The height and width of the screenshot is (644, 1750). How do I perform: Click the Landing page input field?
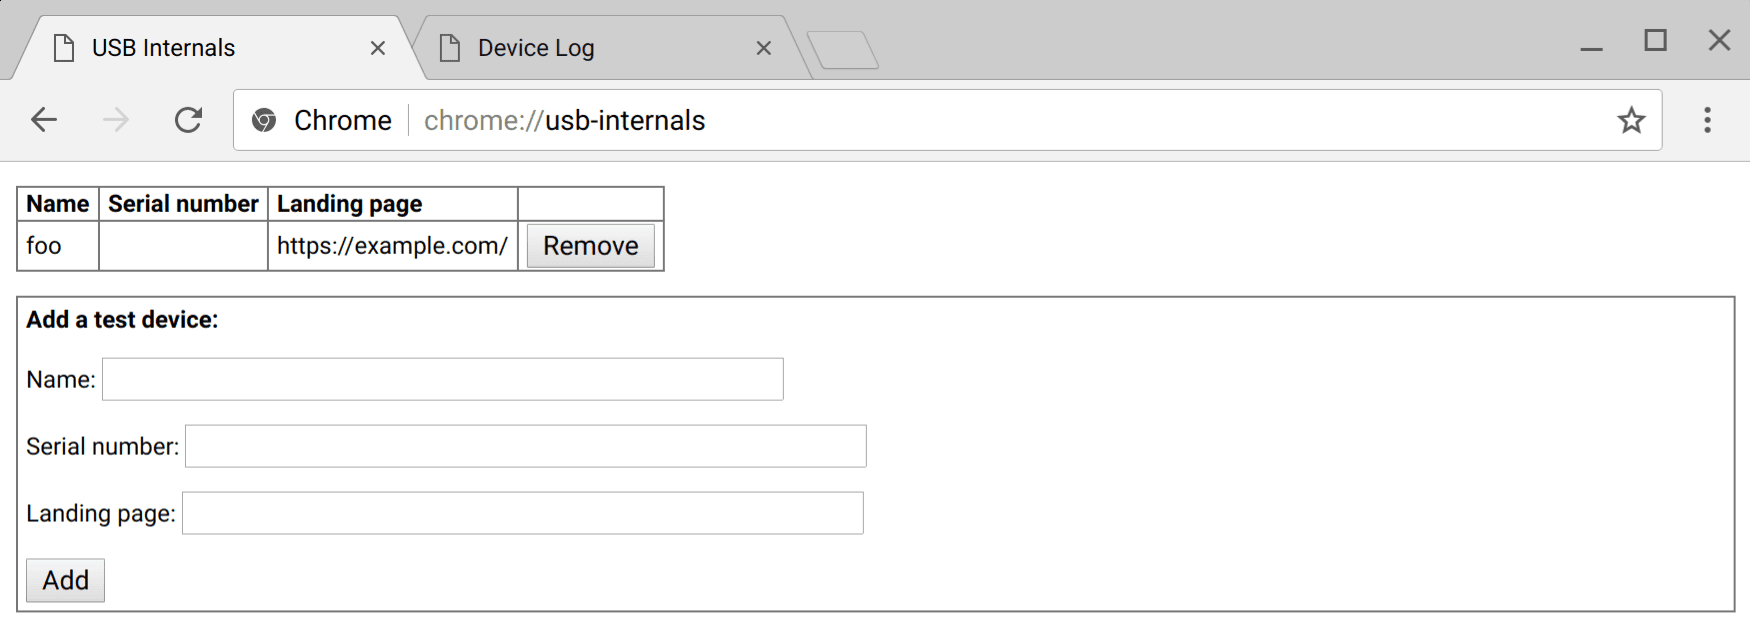(x=522, y=513)
